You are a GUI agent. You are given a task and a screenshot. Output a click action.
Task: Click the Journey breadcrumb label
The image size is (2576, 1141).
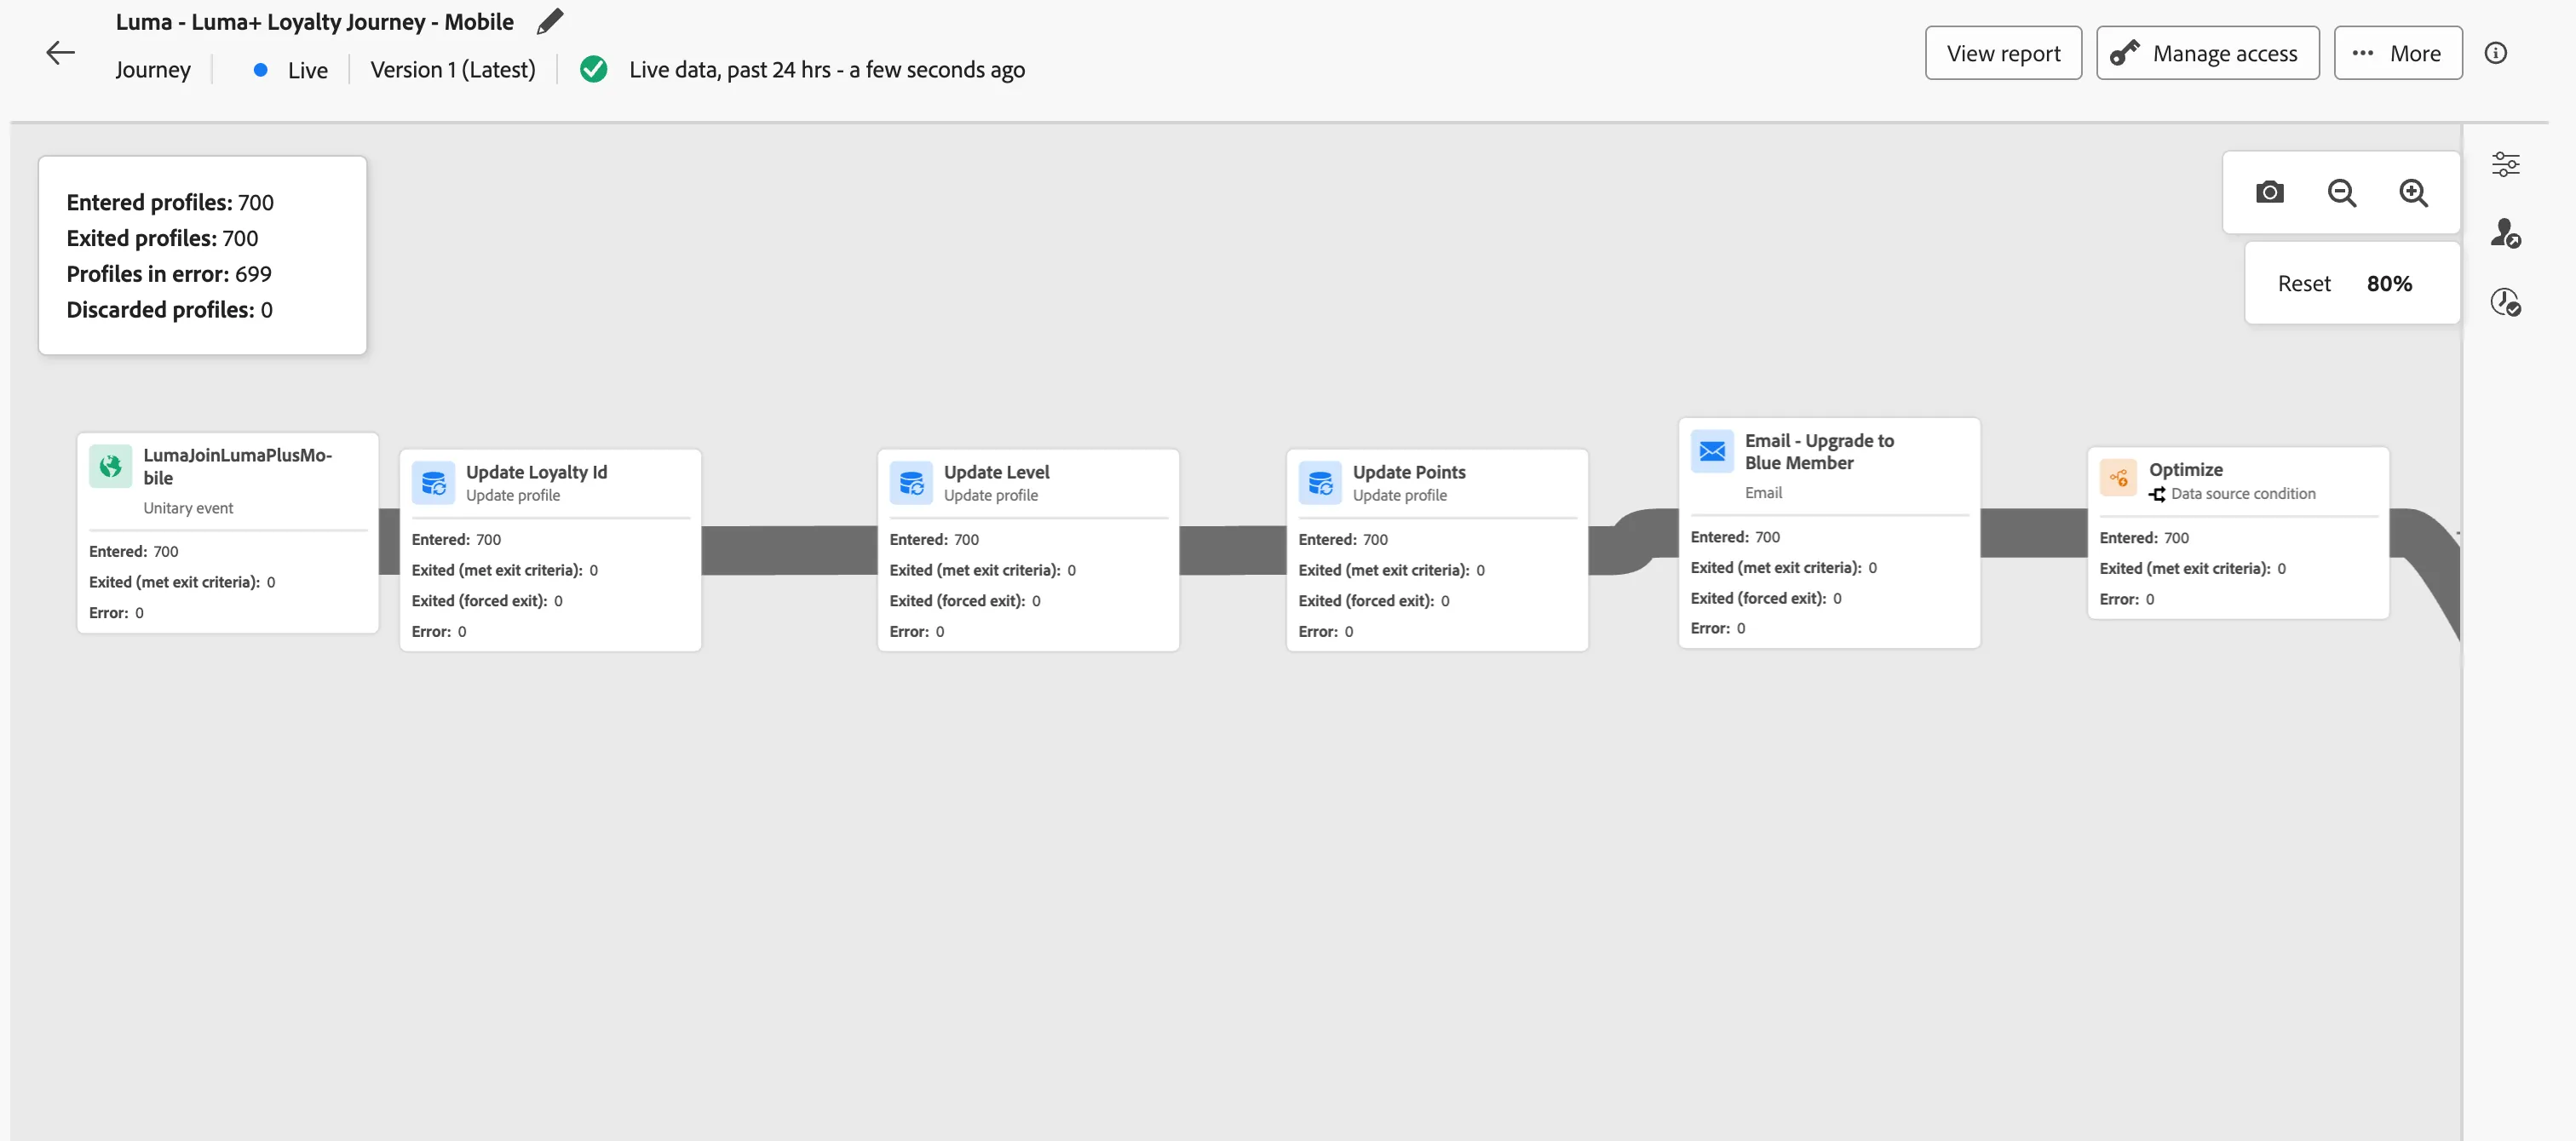click(x=153, y=70)
